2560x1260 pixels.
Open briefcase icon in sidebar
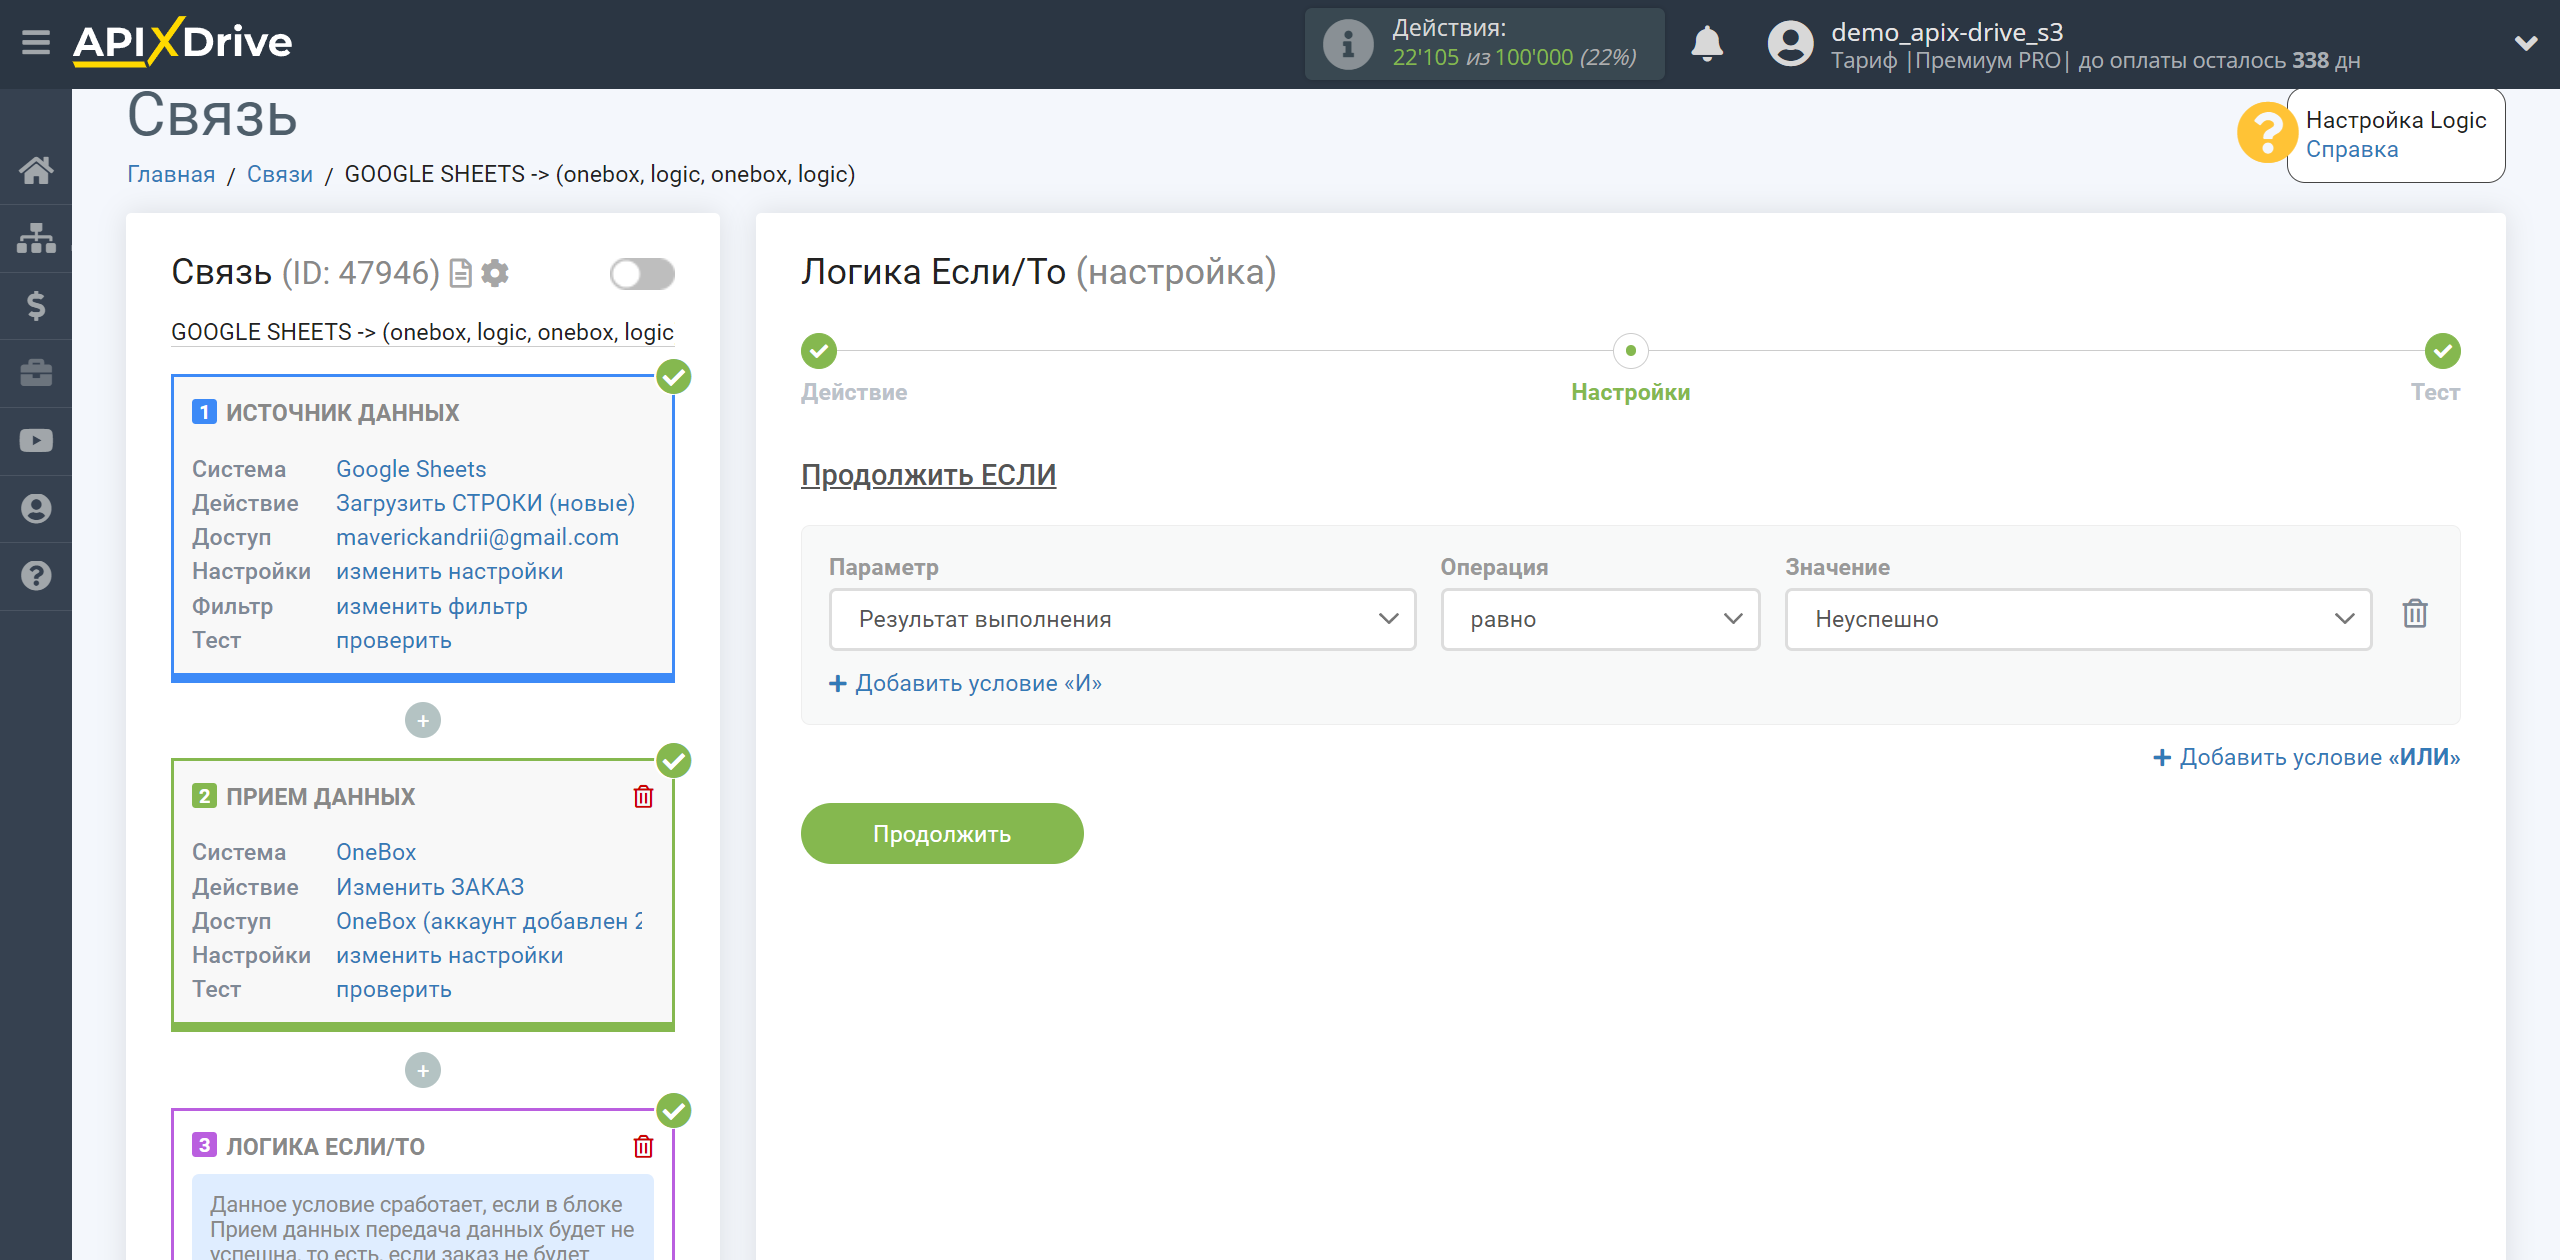36,373
